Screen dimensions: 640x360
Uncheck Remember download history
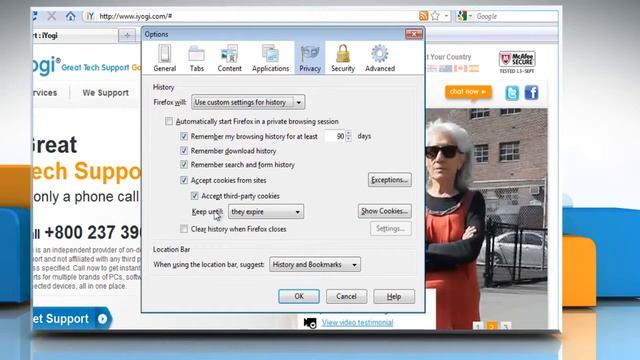(184, 151)
